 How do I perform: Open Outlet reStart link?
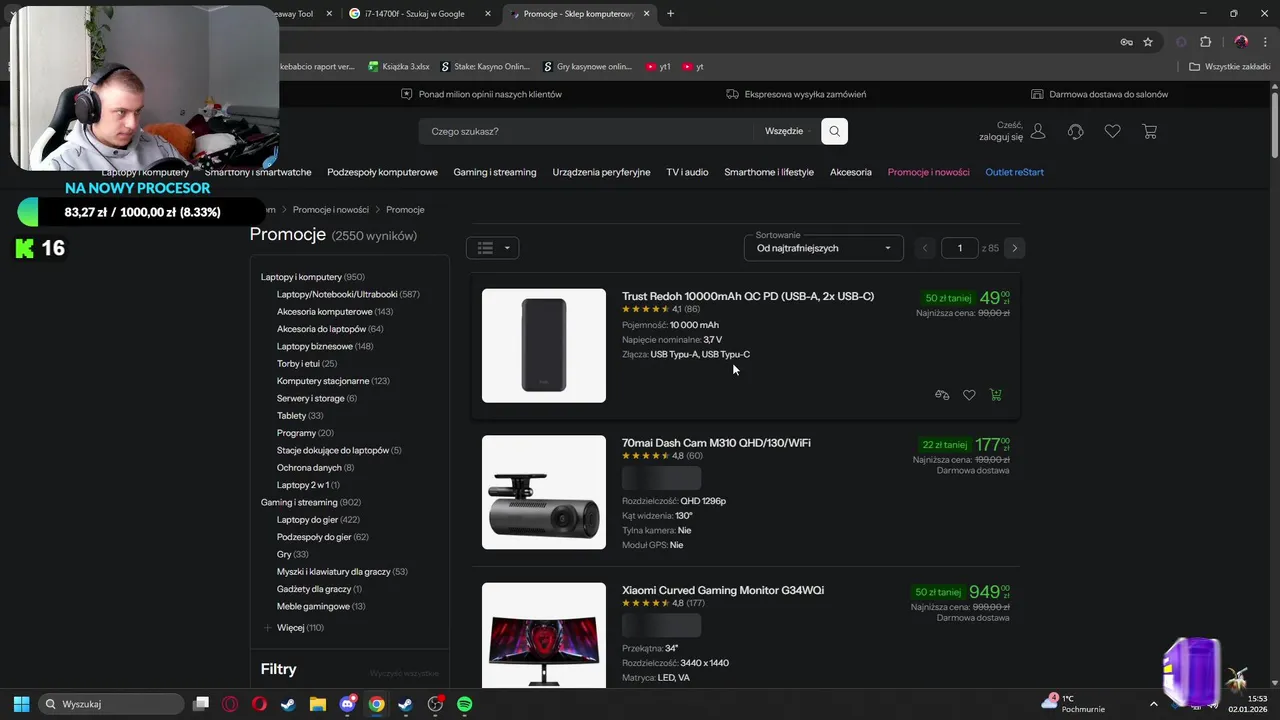[x=1014, y=172]
